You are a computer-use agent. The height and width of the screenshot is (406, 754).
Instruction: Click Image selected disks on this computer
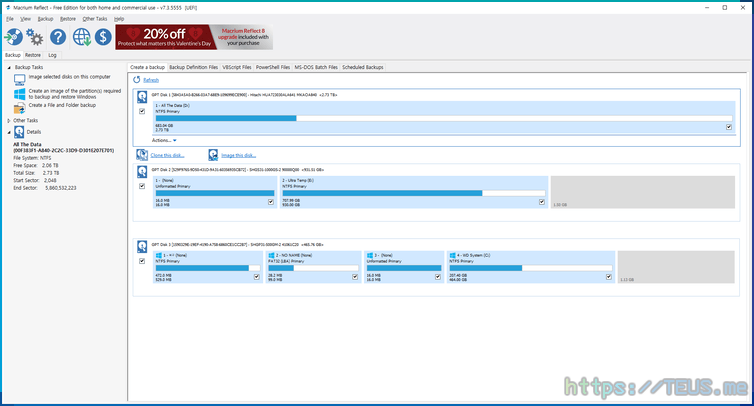(69, 77)
